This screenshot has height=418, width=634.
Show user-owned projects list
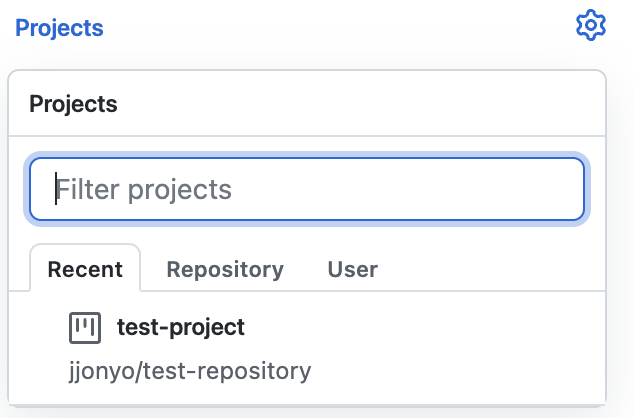(353, 269)
